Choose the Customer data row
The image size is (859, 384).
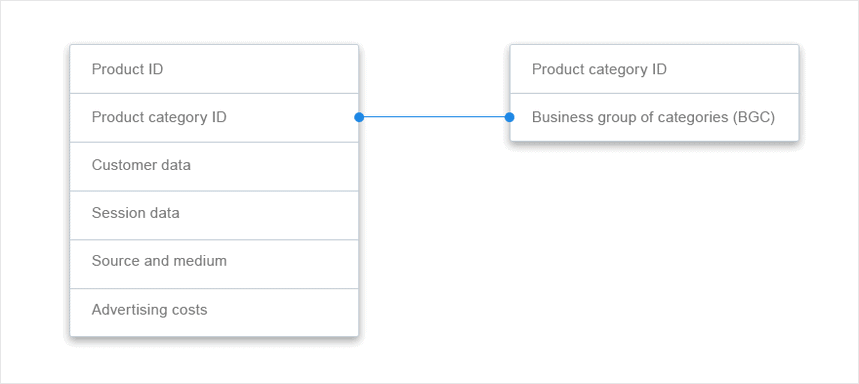tap(214, 166)
